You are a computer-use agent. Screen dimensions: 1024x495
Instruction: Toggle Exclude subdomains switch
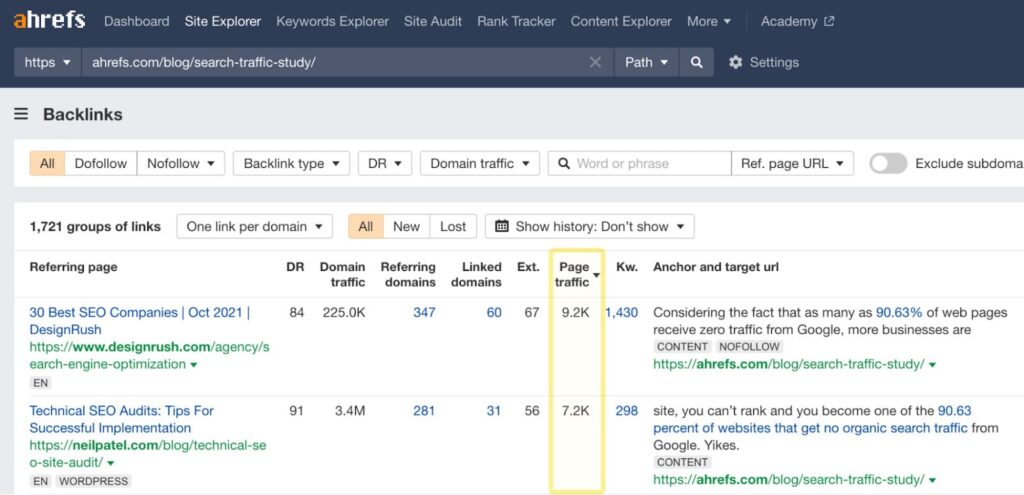click(888, 163)
